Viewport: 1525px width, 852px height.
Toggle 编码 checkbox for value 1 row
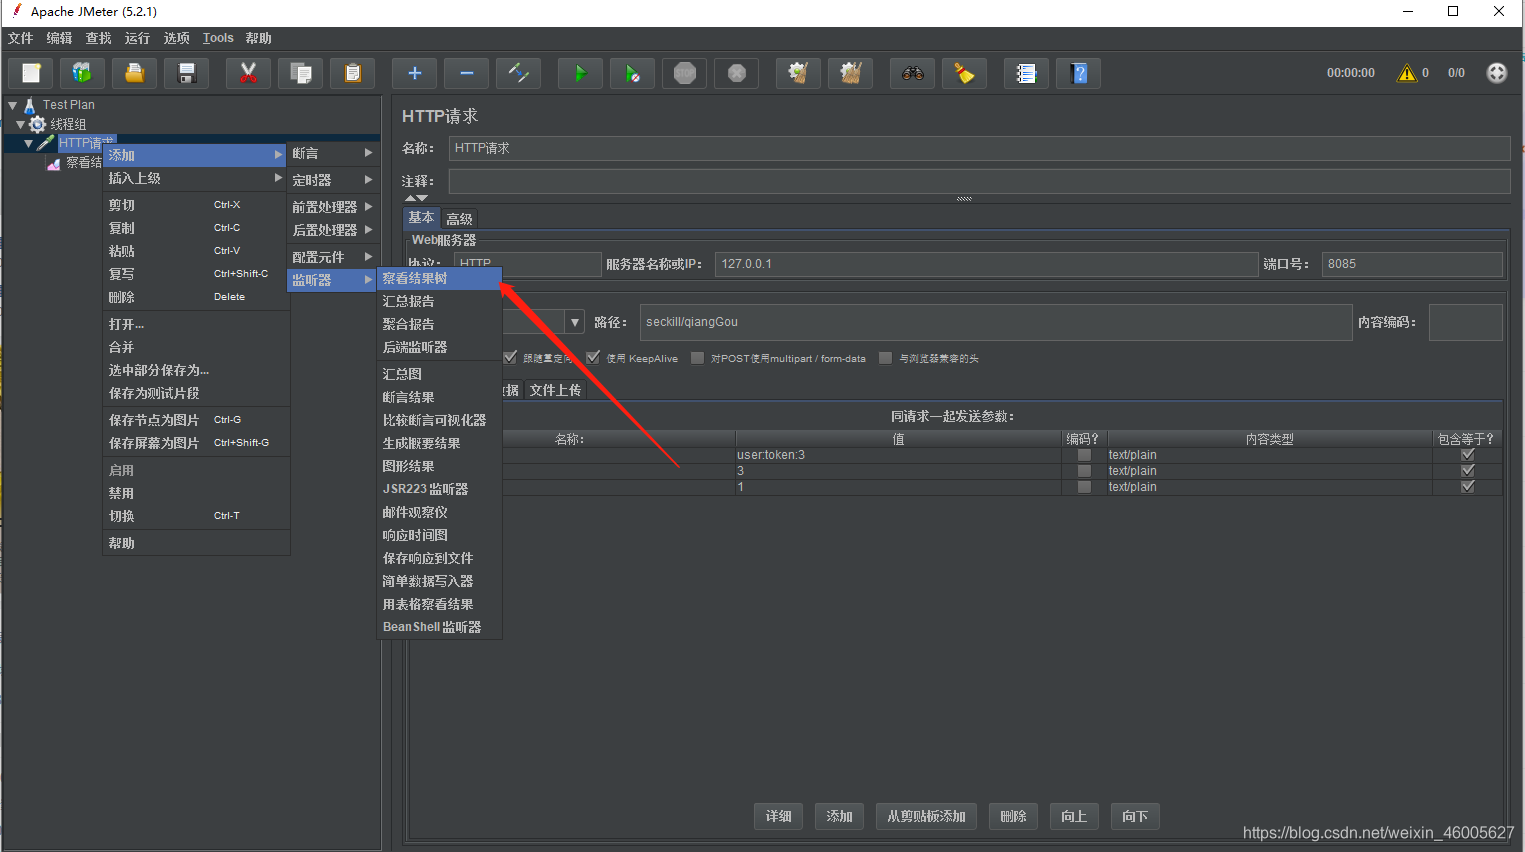tap(1084, 487)
